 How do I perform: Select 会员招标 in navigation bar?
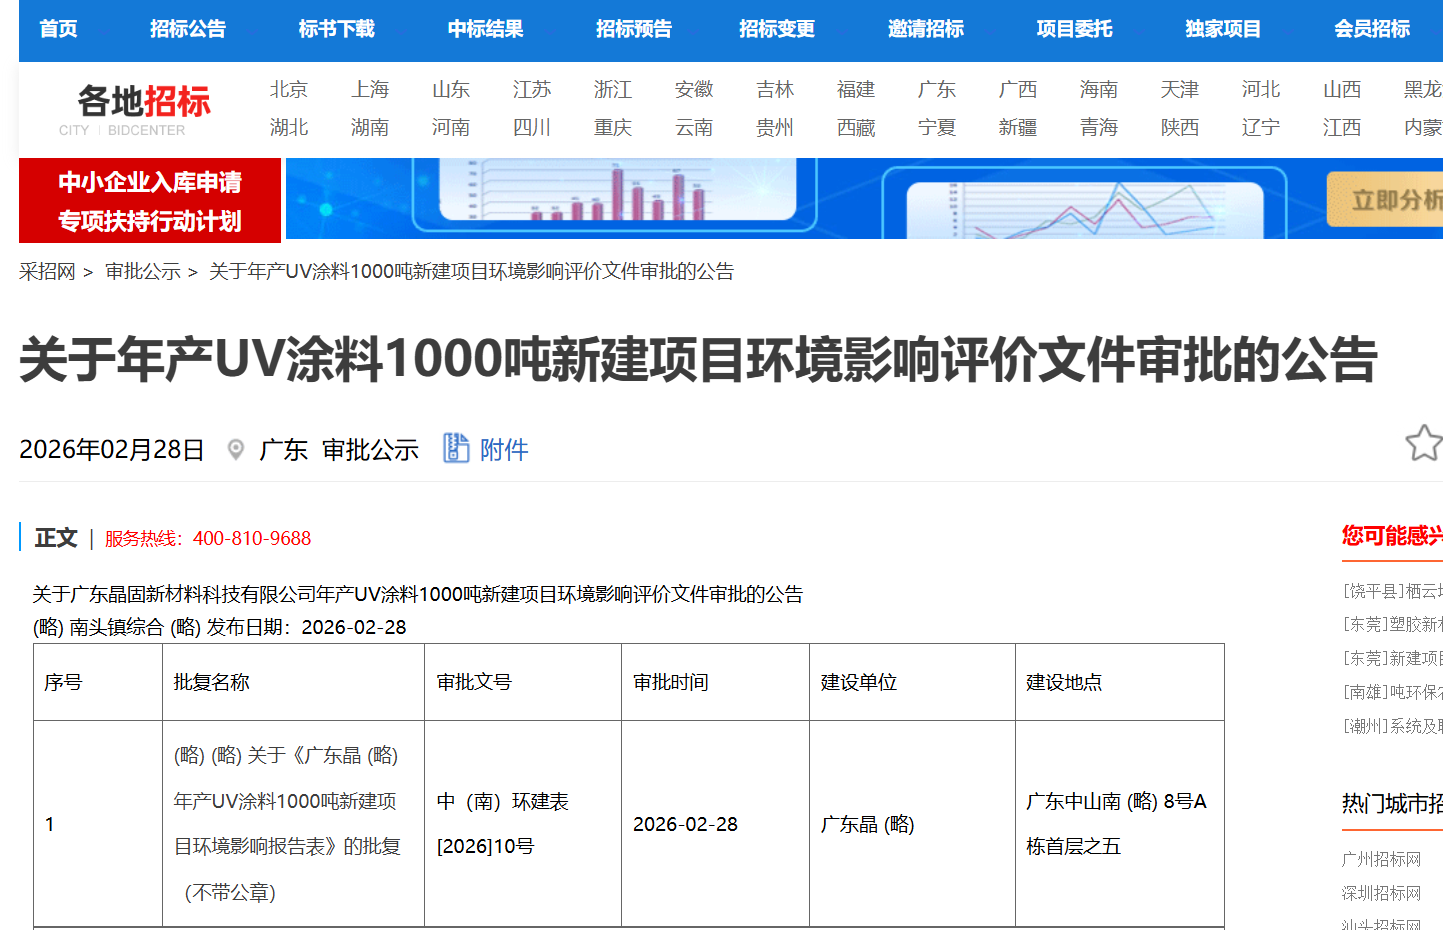(x=1371, y=29)
